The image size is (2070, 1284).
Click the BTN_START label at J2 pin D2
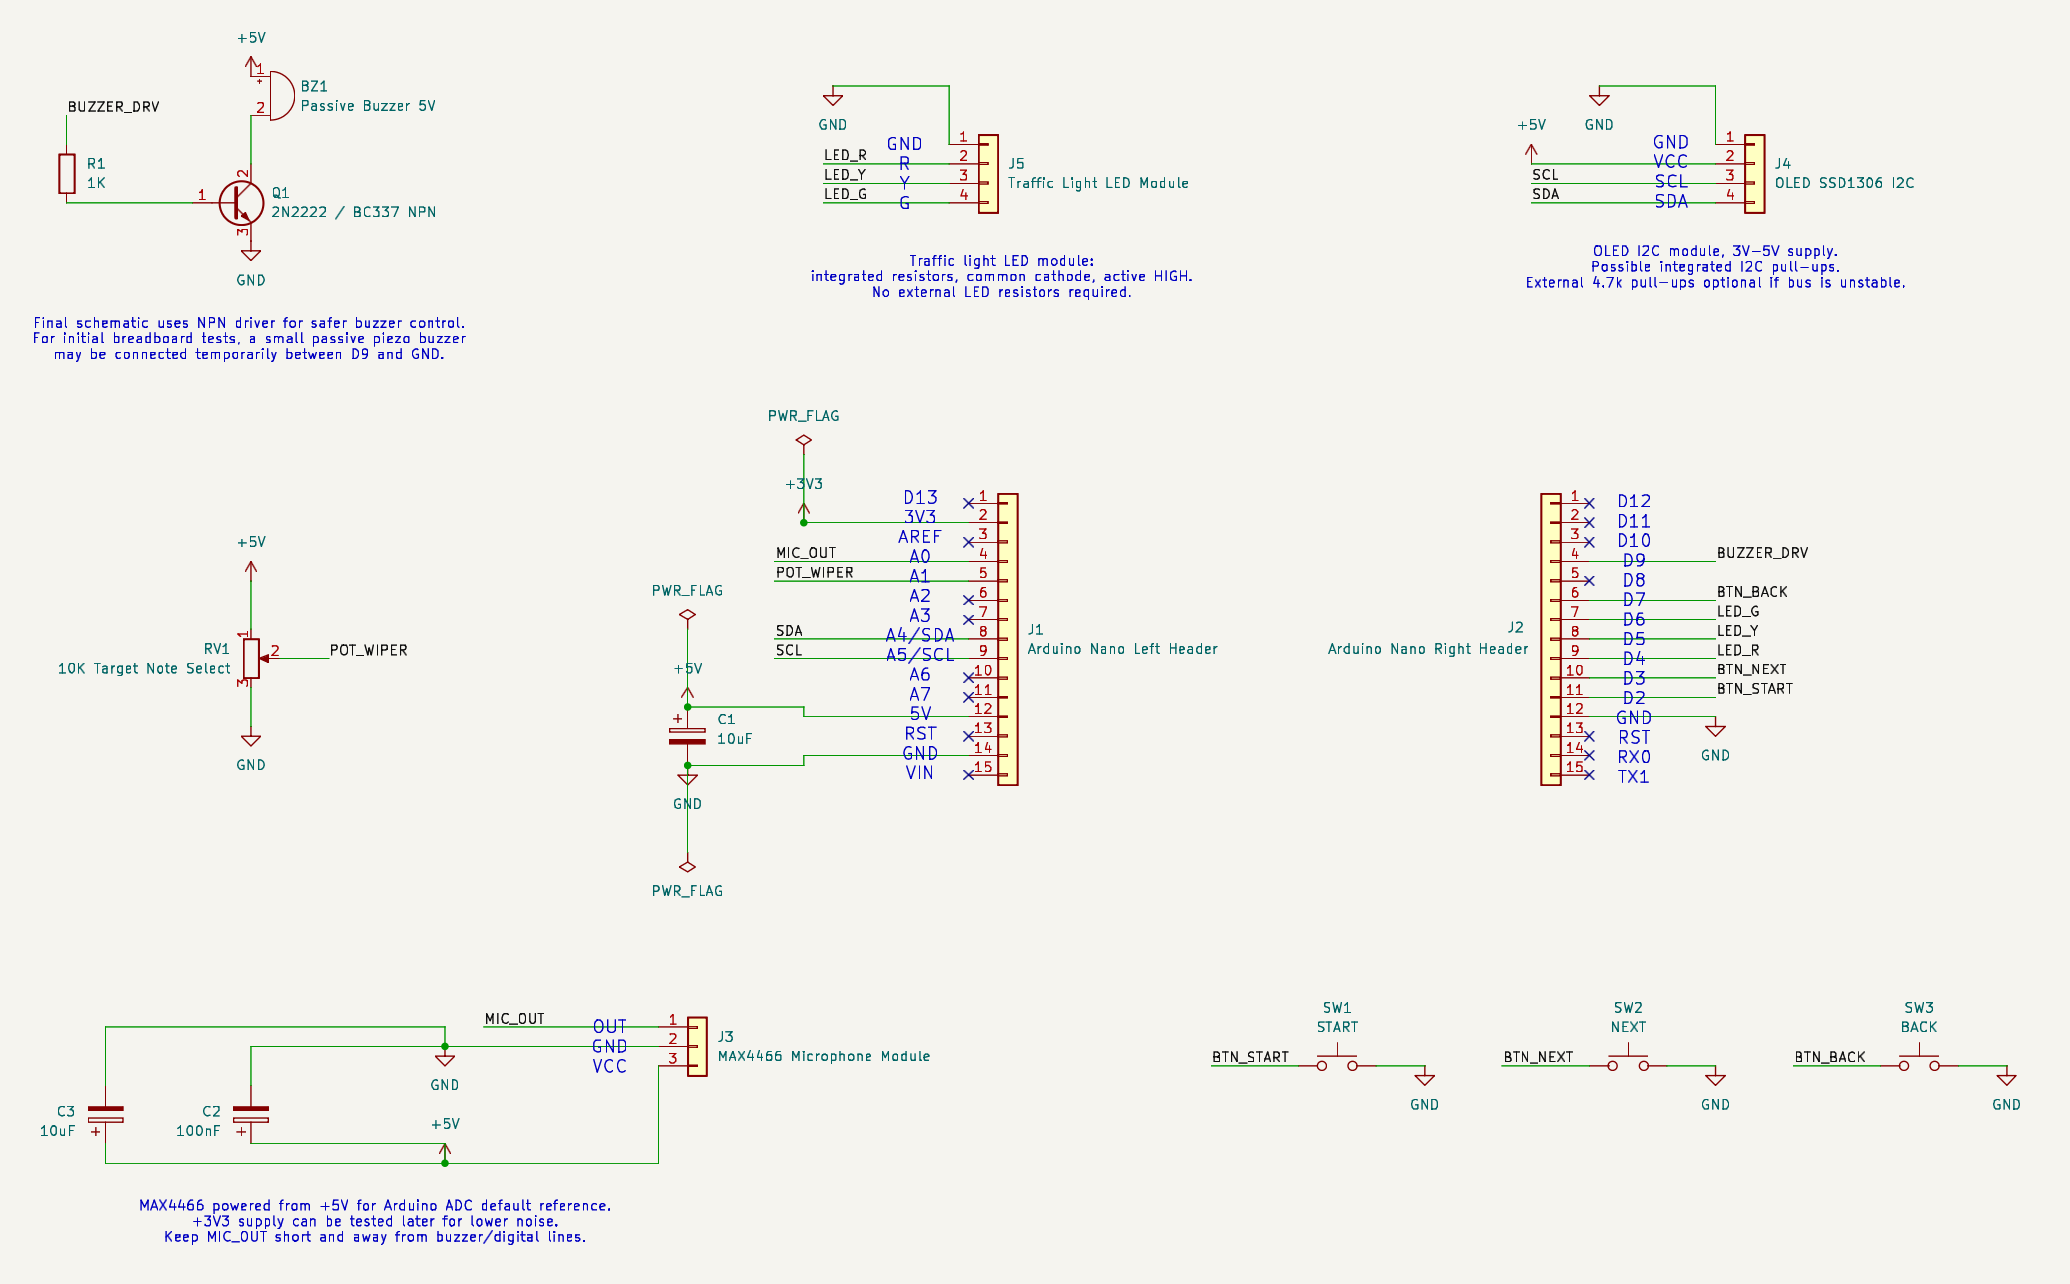(1755, 689)
